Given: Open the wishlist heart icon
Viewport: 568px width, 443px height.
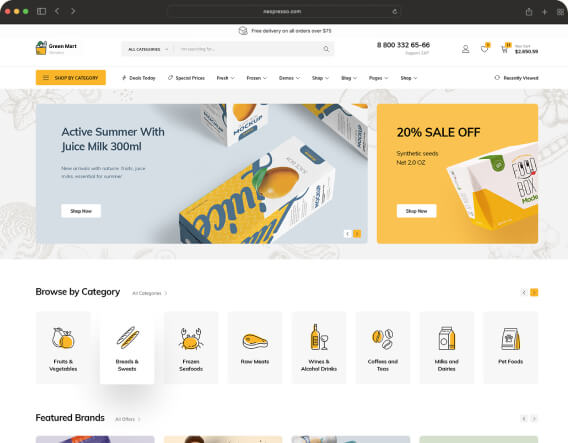Looking at the screenshot, I should point(484,49).
